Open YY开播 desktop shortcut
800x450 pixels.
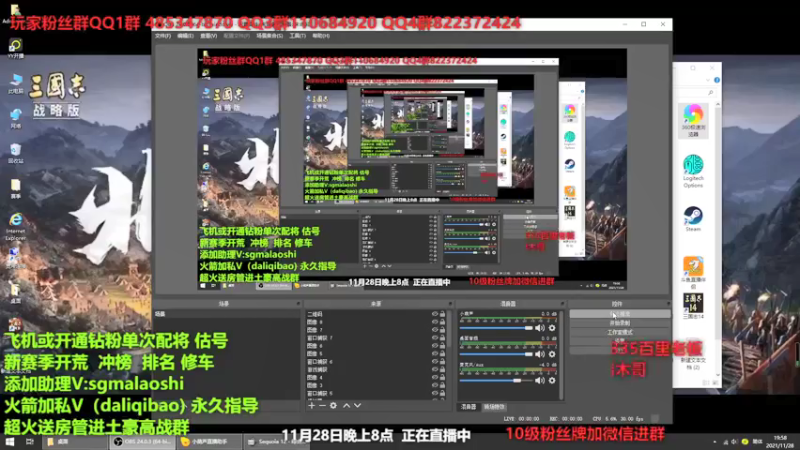click(x=15, y=48)
